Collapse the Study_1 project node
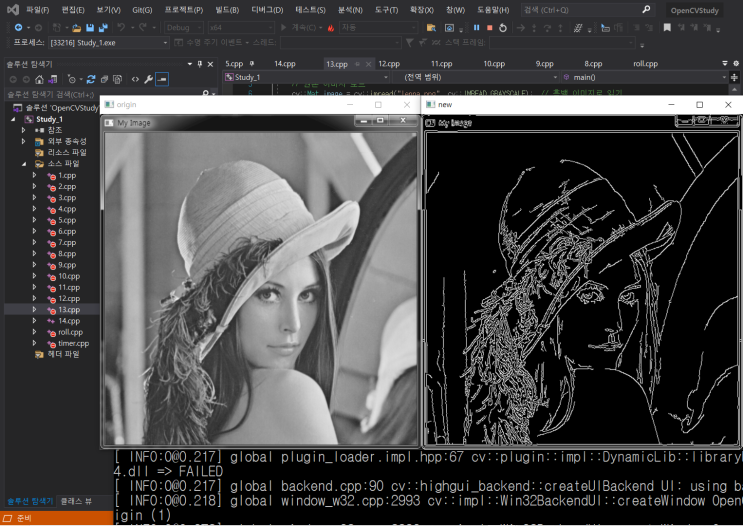Screen dimensions: 743x526 13,119
